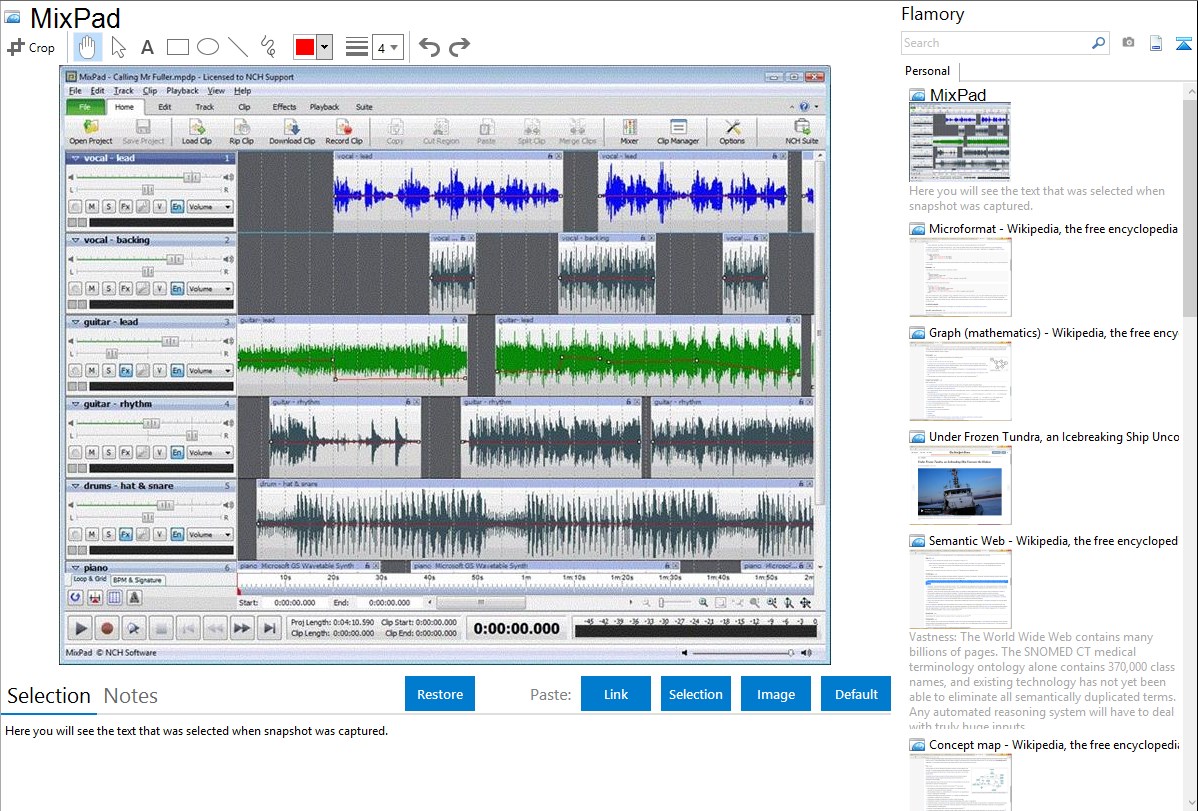
Task: Click the Link paste button
Action: [616, 694]
